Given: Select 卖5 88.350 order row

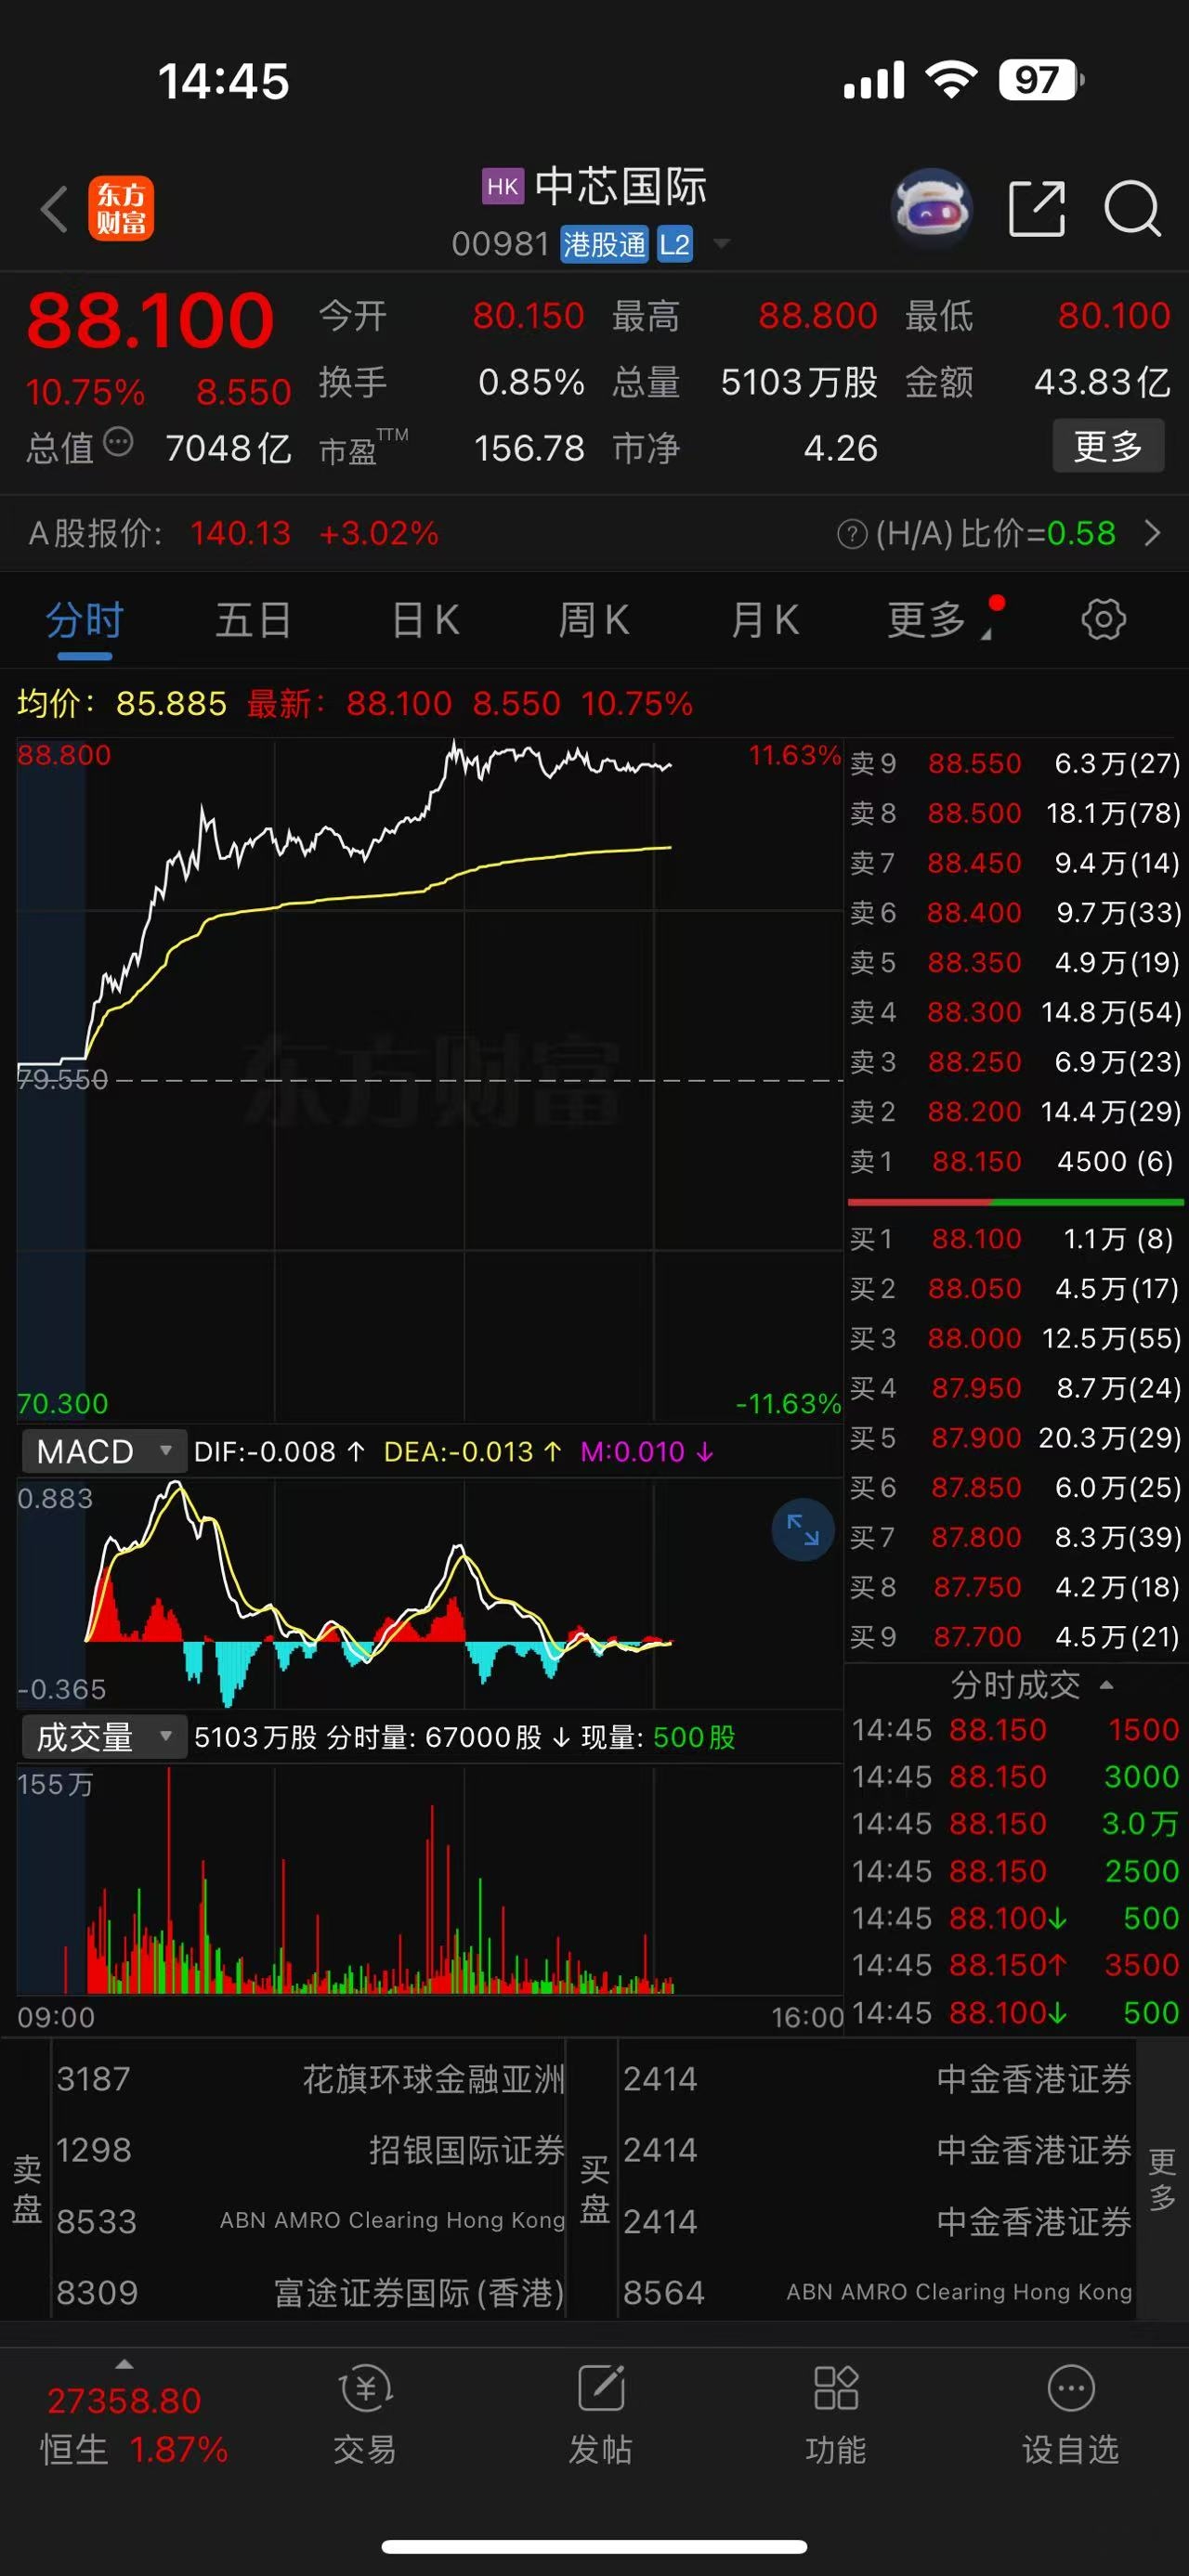Looking at the screenshot, I should point(1015,962).
